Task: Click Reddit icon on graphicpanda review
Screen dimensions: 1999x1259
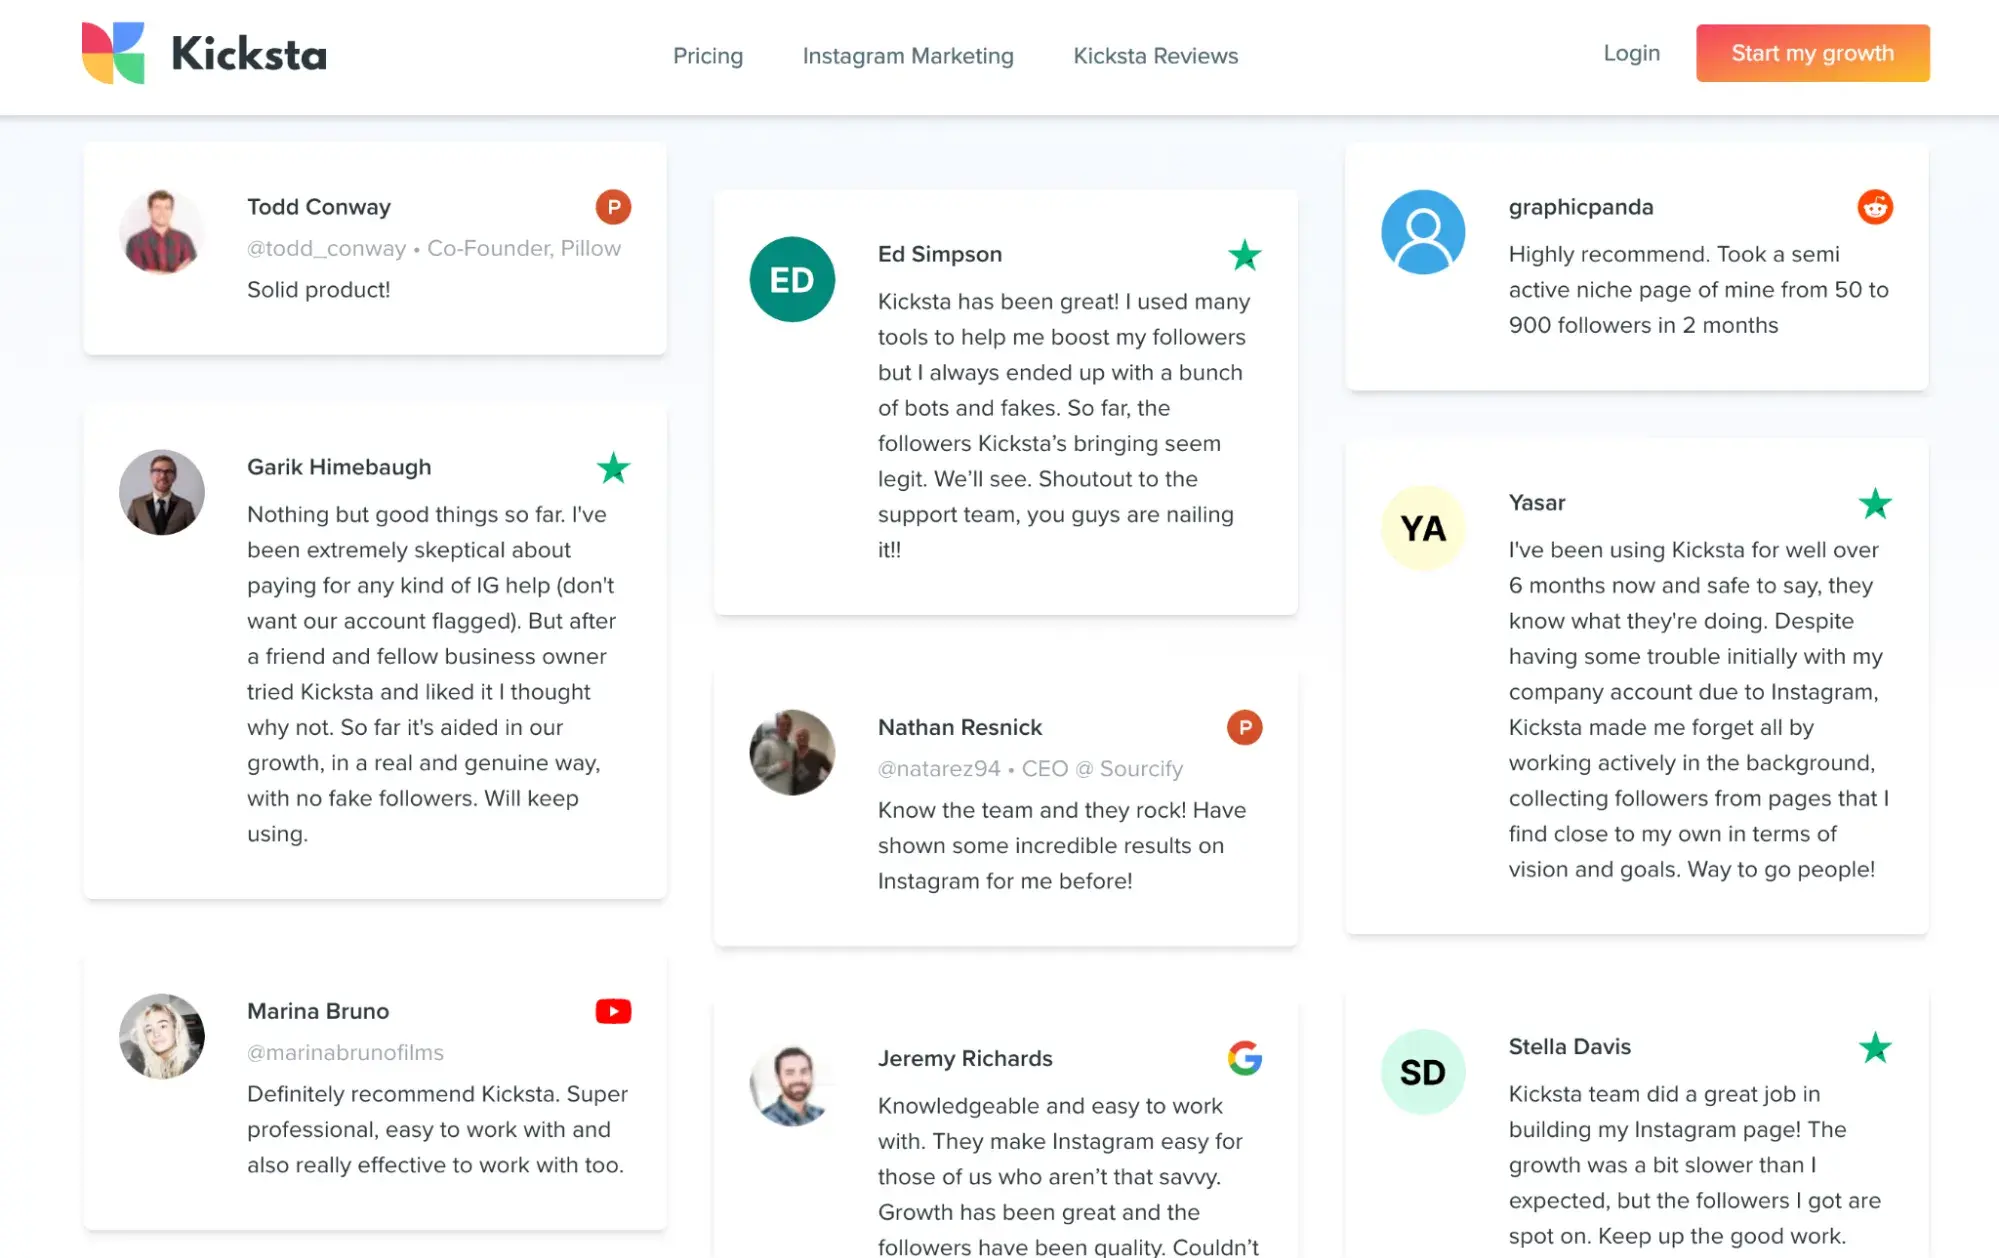Action: [x=1875, y=207]
